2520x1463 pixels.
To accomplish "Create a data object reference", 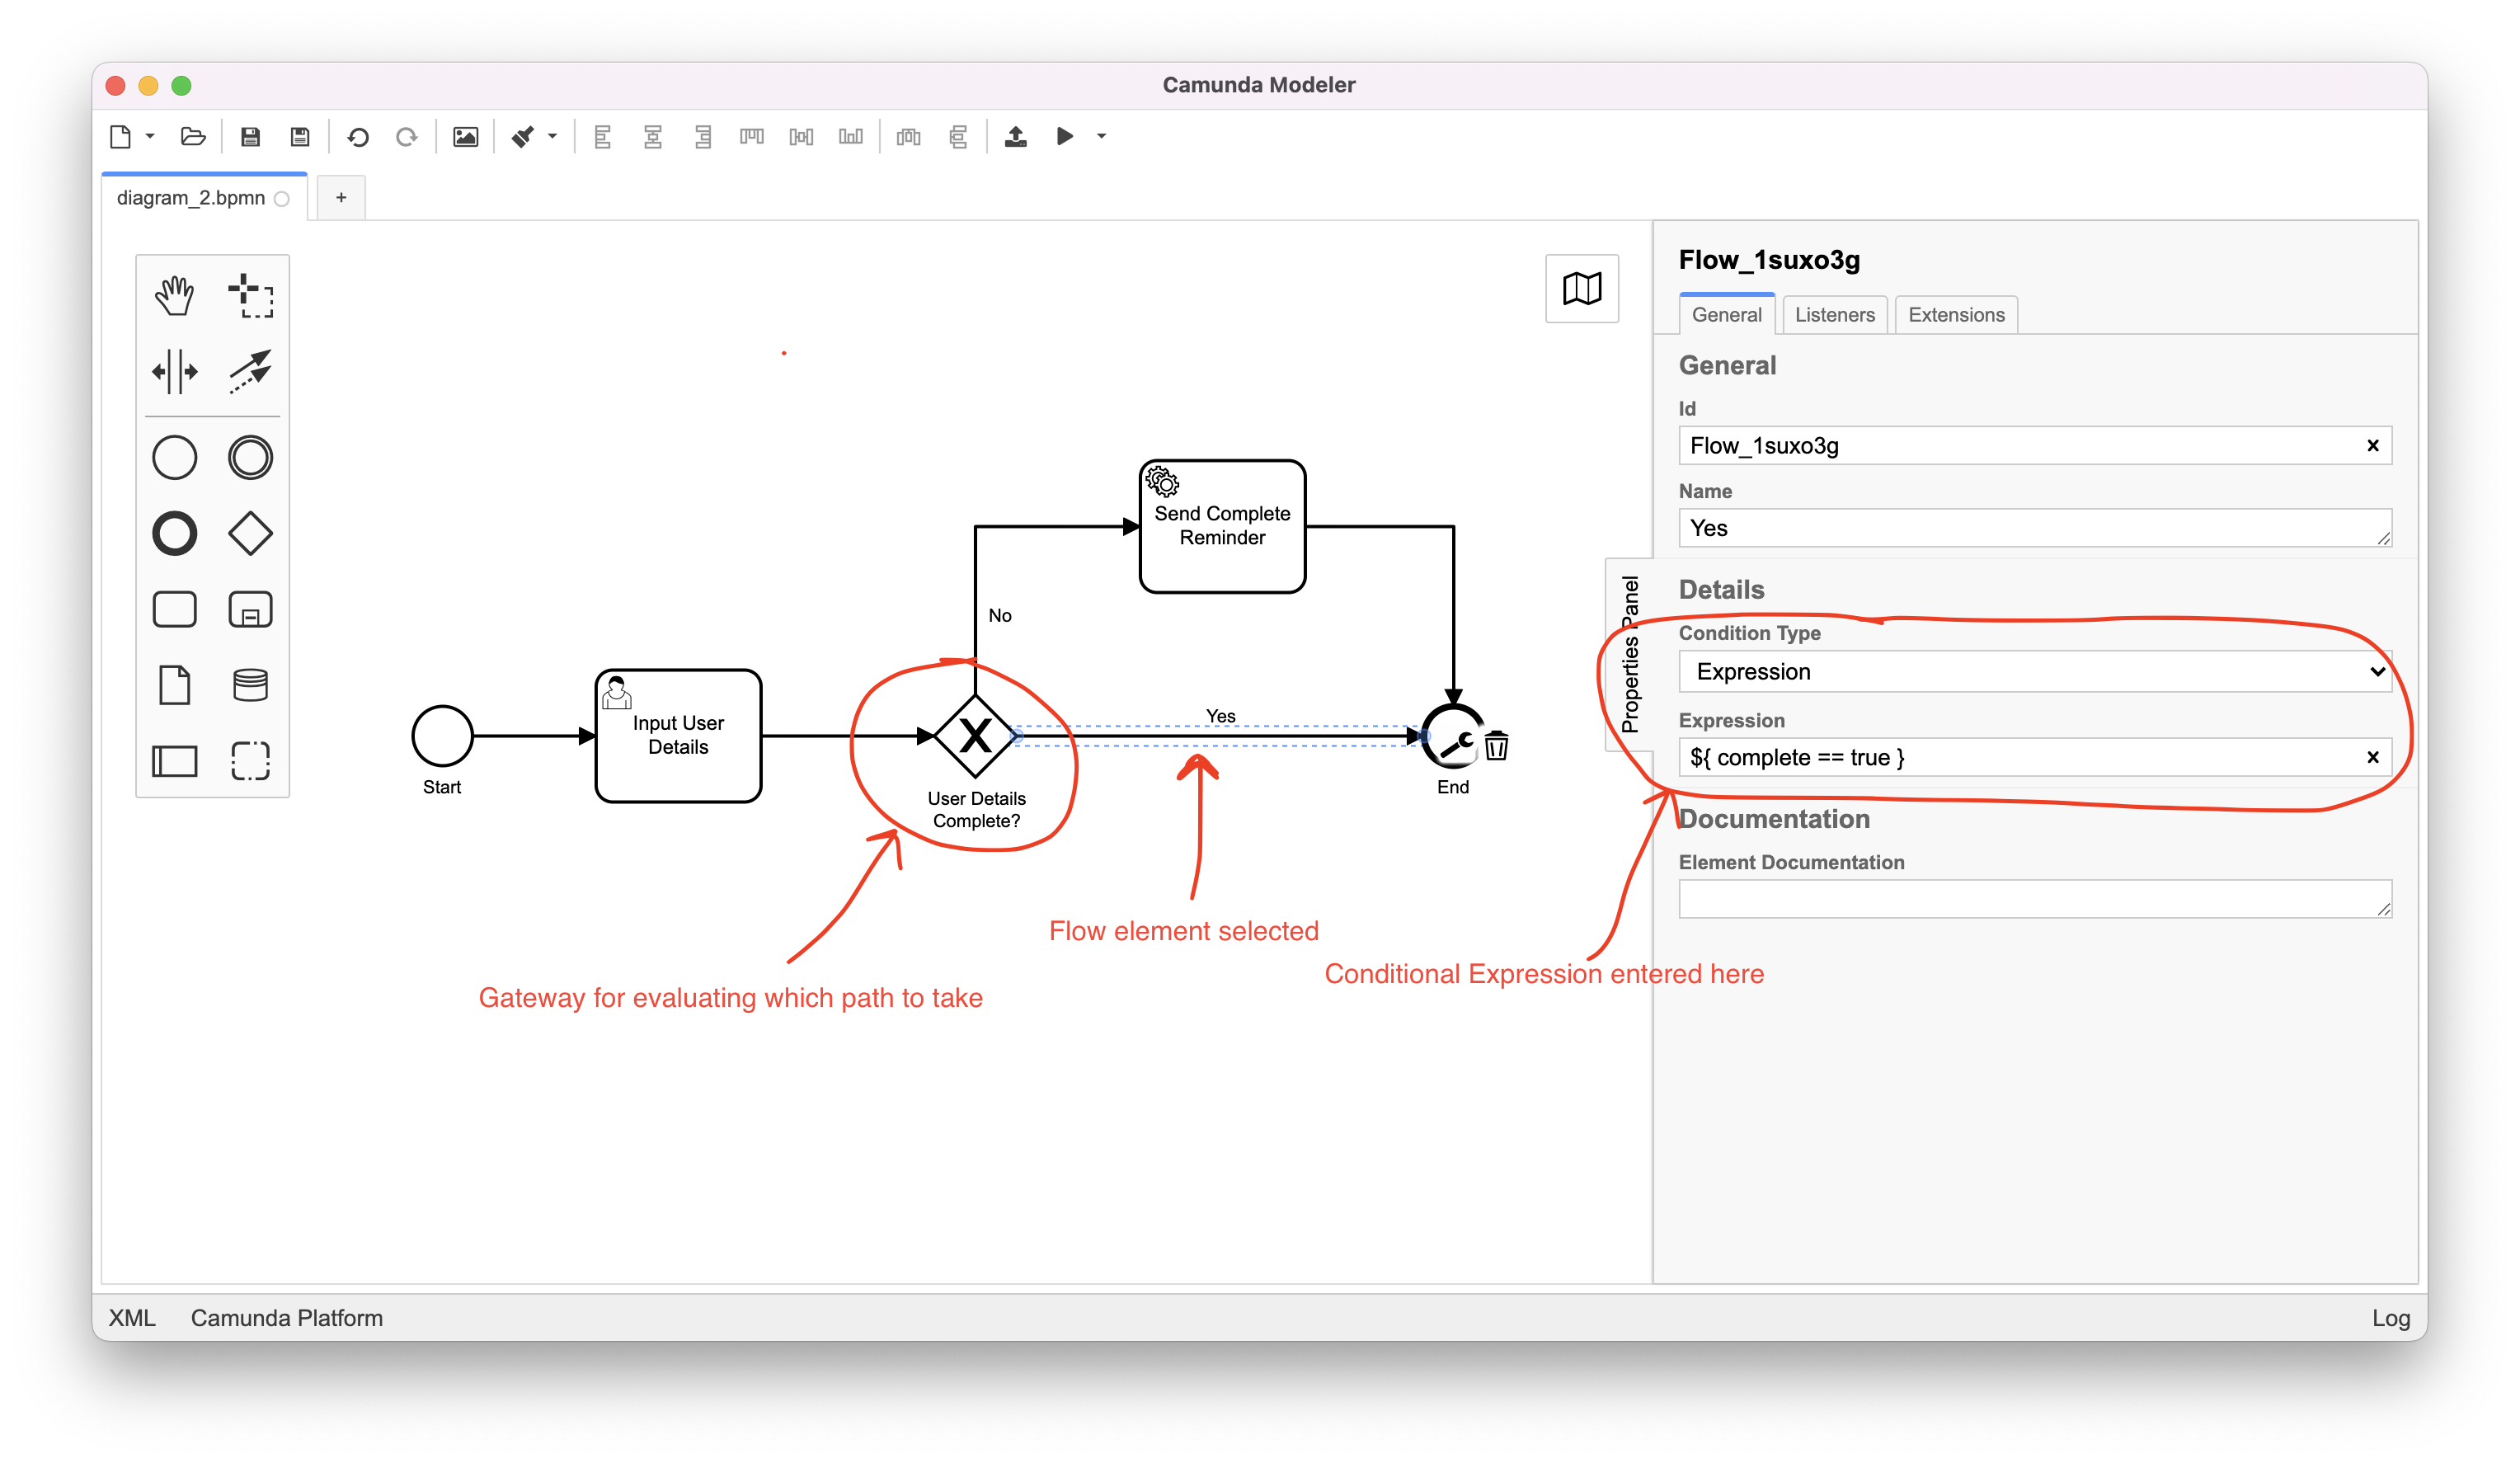I will click(x=174, y=685).
